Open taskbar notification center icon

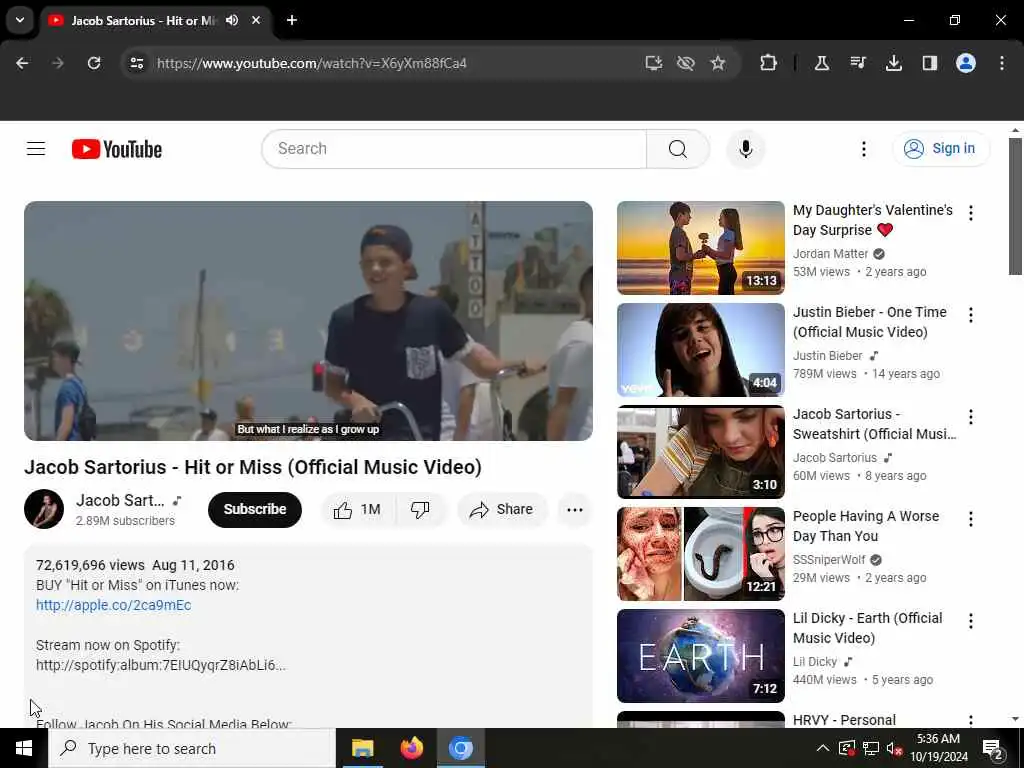pos(993,750)
